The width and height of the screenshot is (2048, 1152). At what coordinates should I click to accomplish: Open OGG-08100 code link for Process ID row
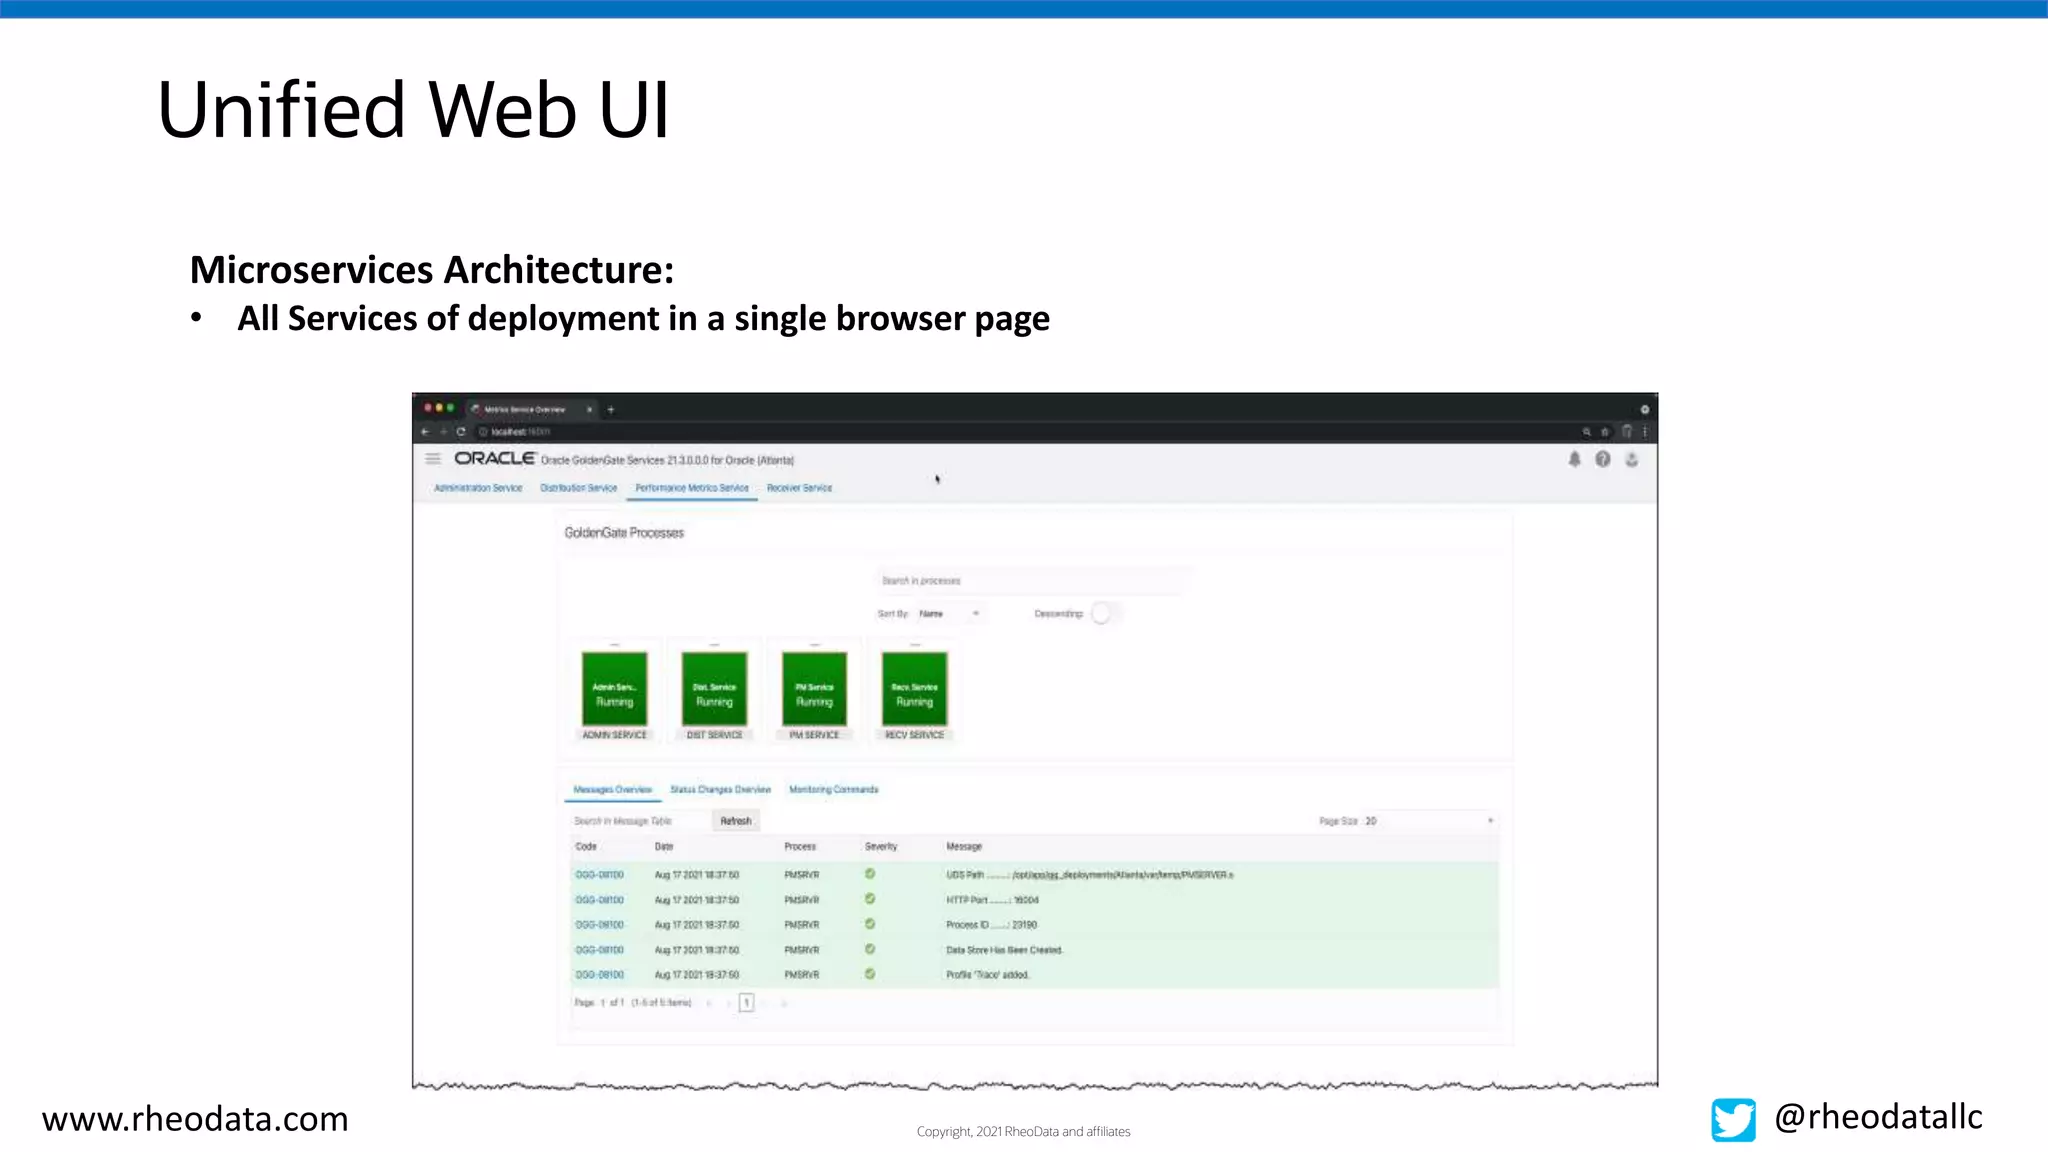pyautogui.click(x=599, y=925)
